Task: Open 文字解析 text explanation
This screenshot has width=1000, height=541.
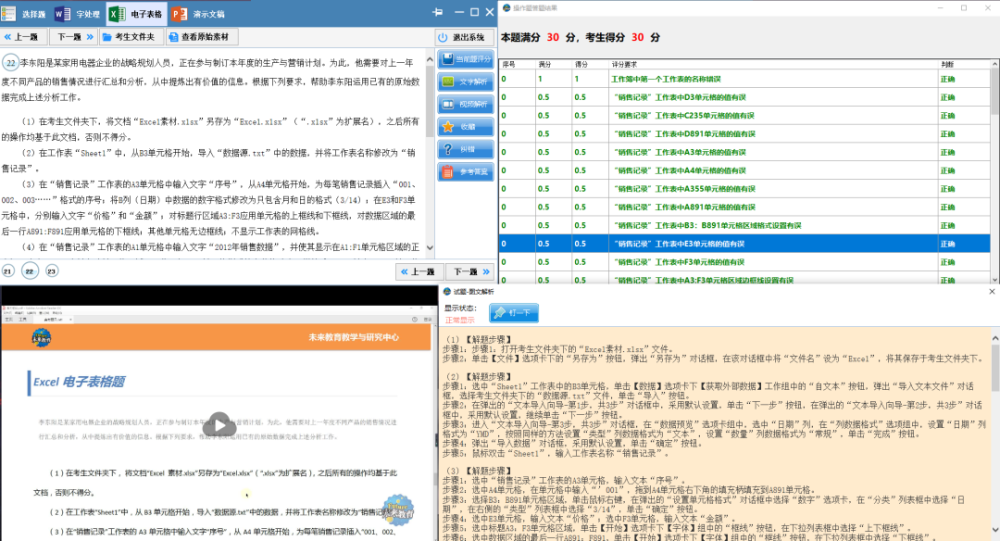Action: click(466, 82)
